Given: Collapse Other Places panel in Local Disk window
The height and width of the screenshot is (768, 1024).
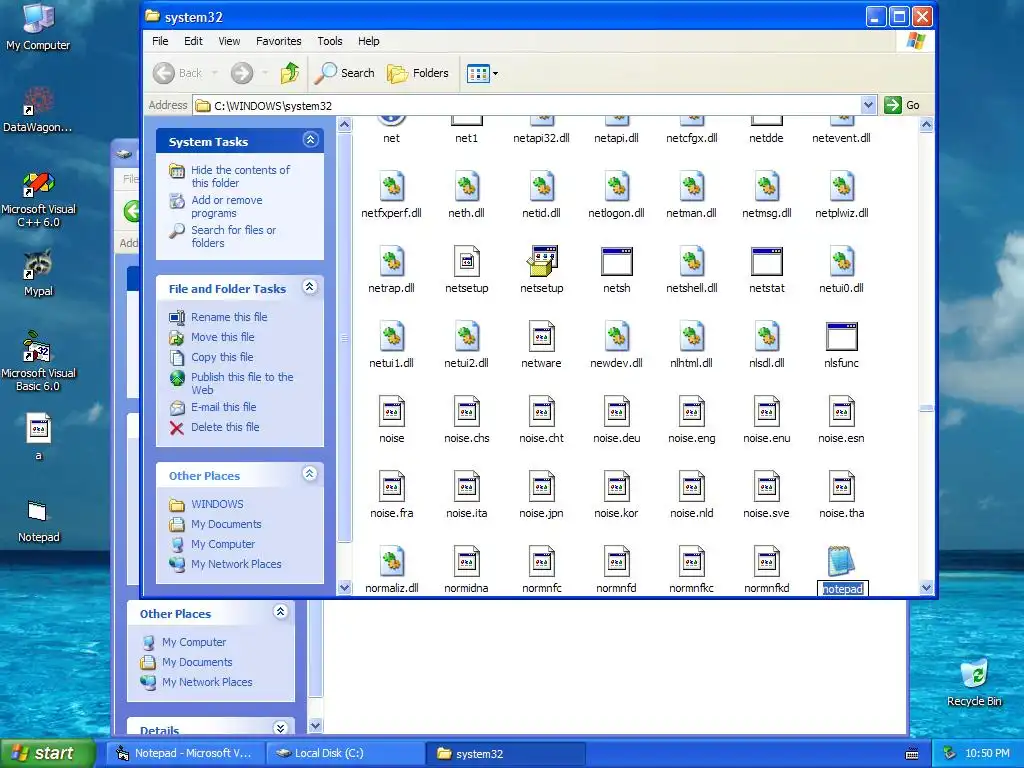Looking at the screenshot, I should (x=281, y=612).
